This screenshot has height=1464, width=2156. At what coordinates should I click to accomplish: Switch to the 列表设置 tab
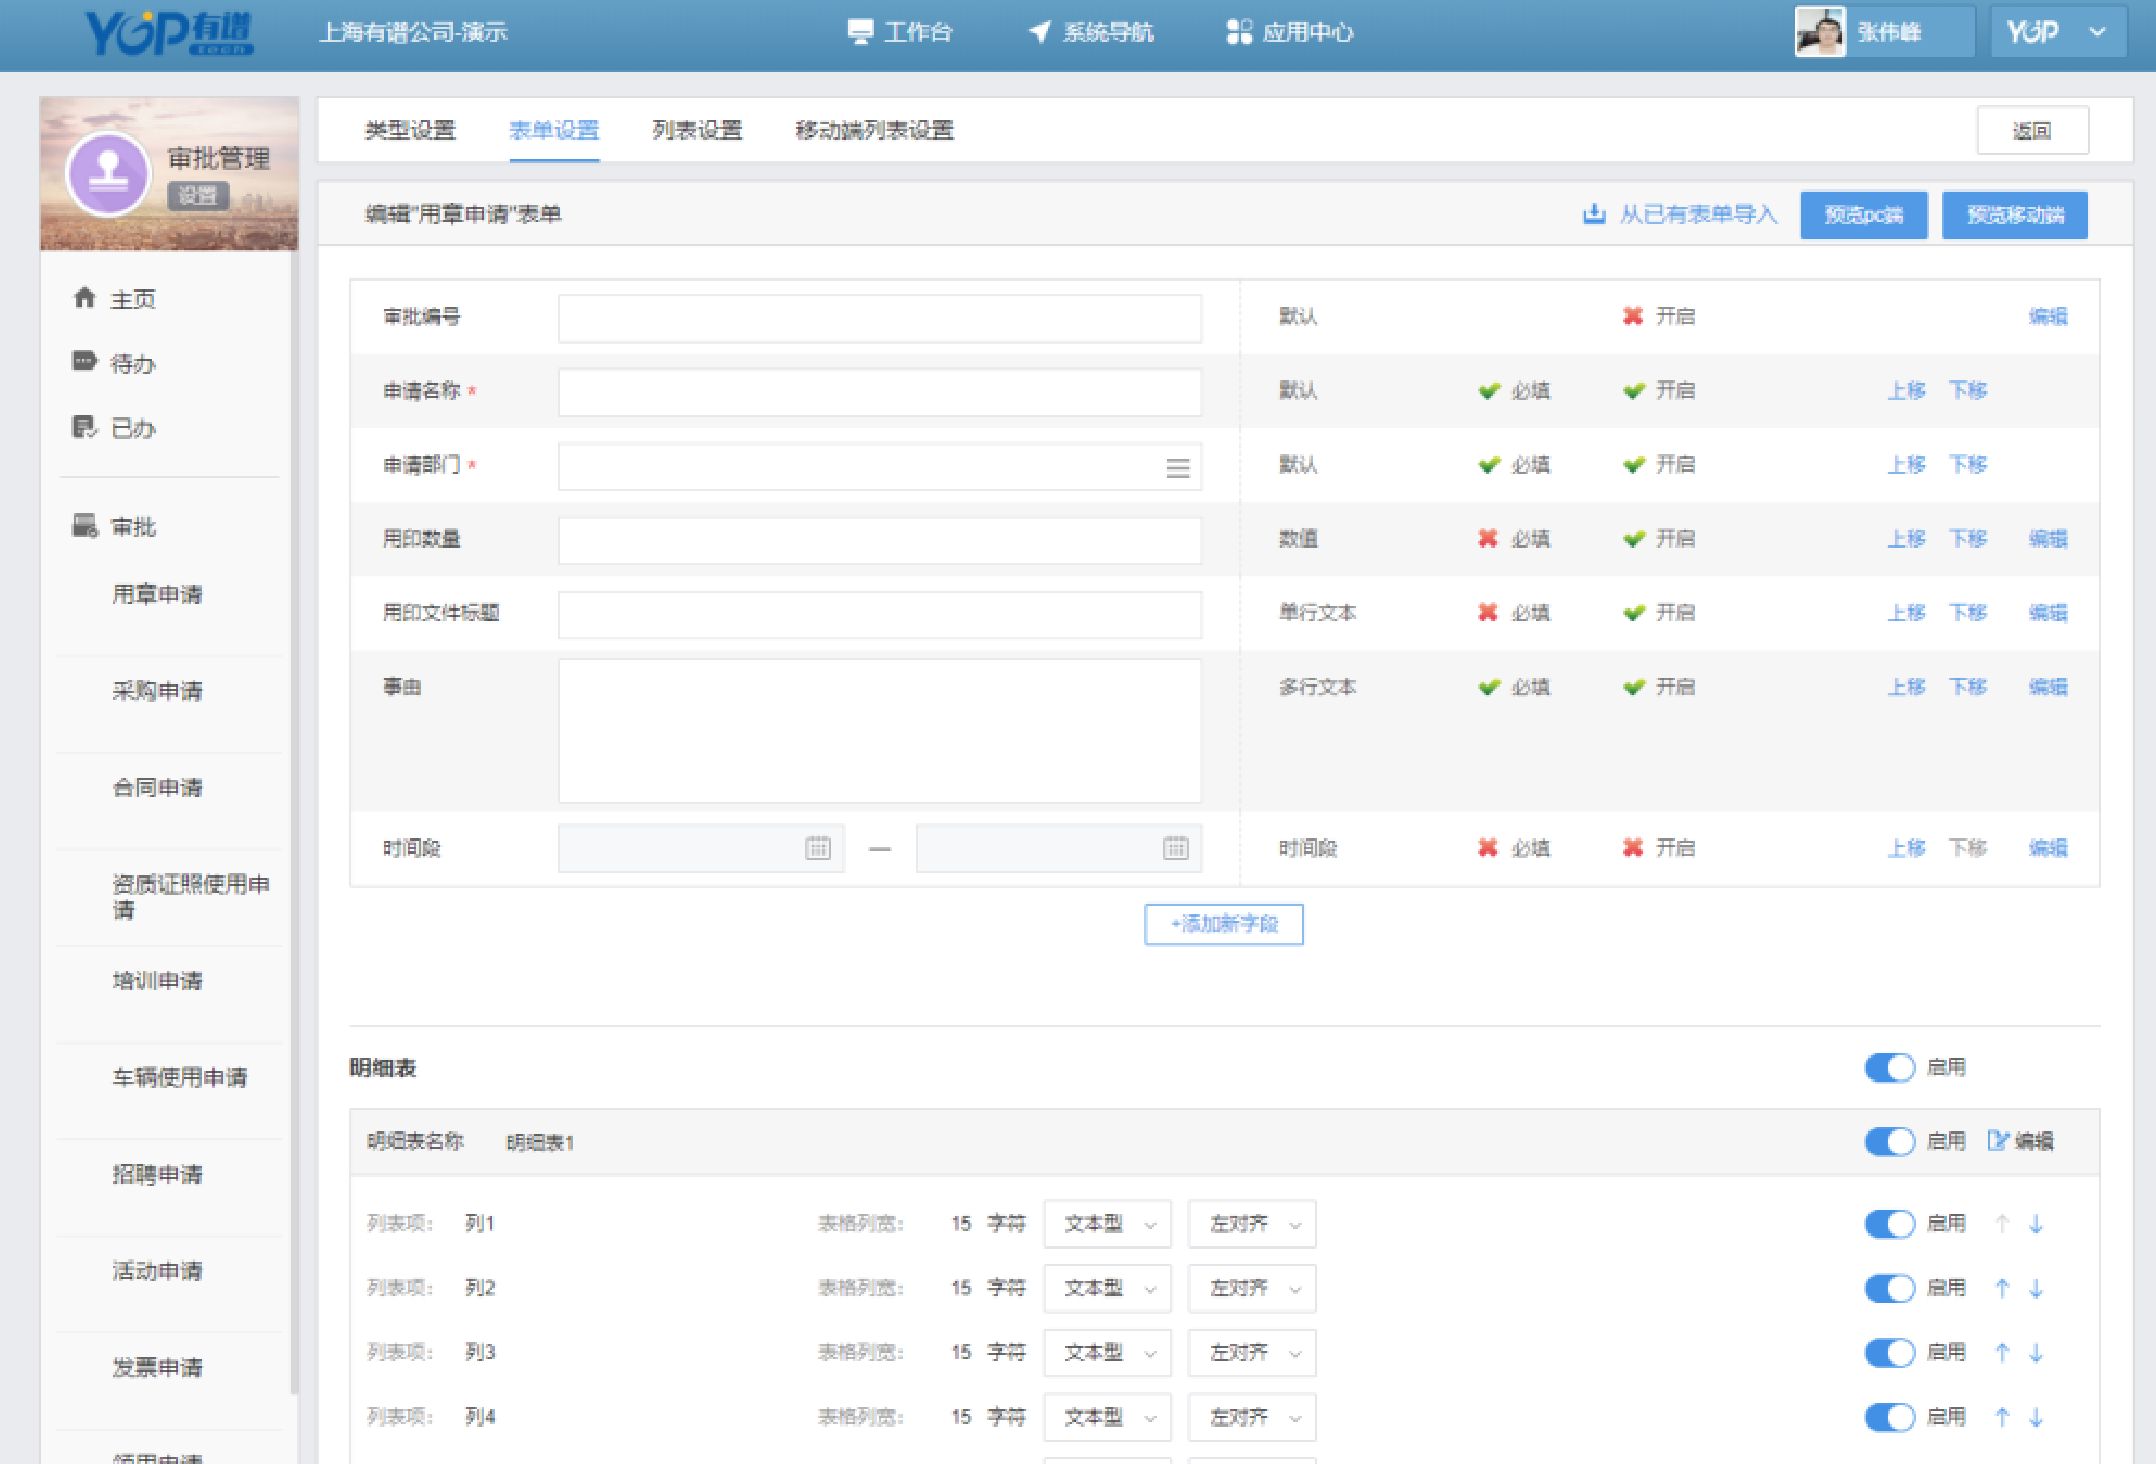(697, 130)
